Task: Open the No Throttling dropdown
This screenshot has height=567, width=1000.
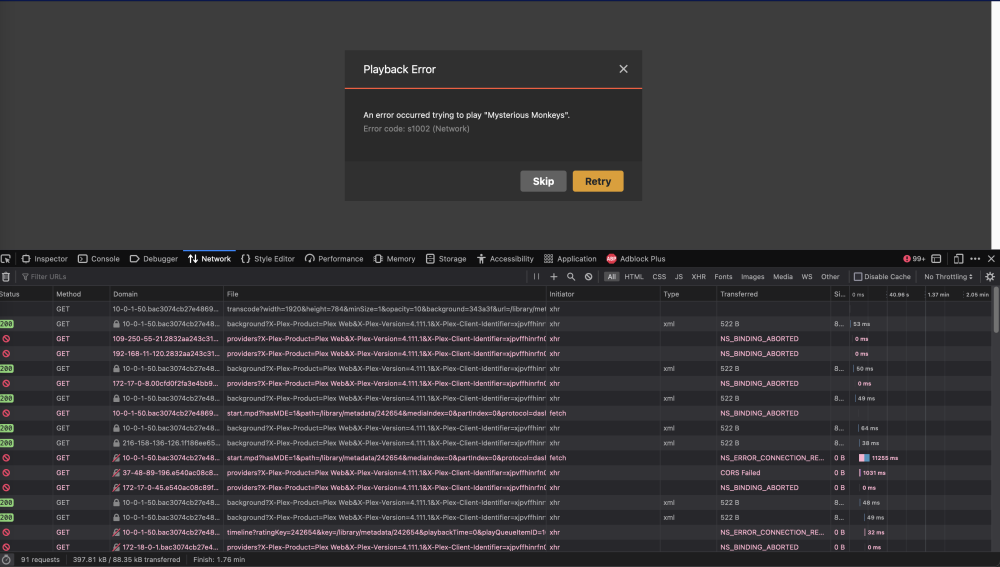Action: pos(948,277)
